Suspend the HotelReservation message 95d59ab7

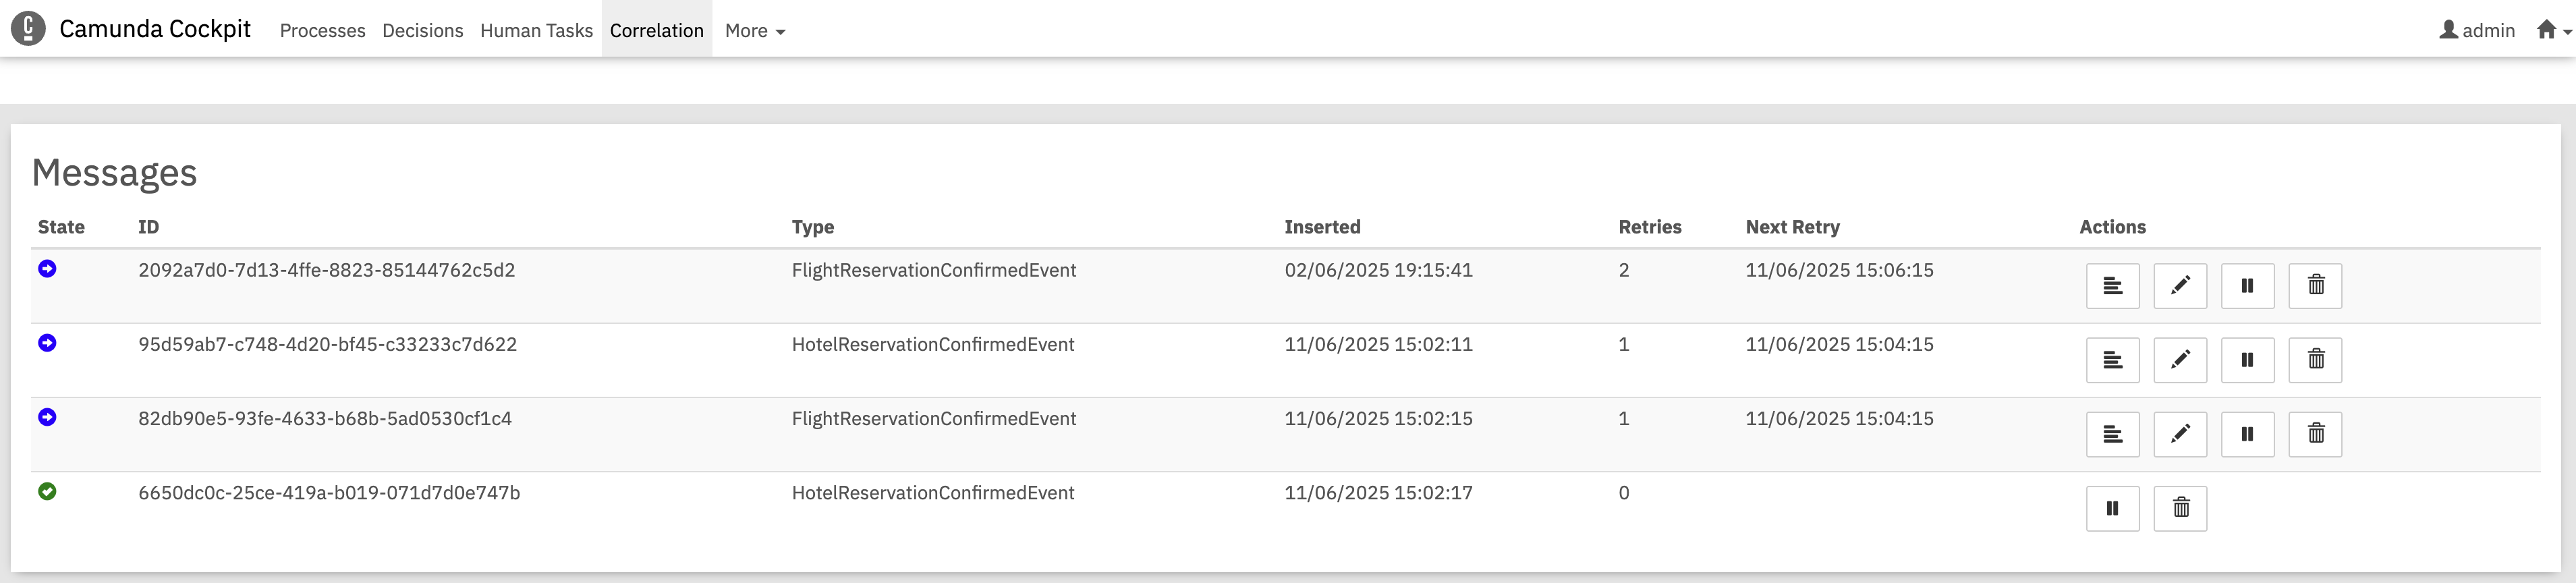2247,359
